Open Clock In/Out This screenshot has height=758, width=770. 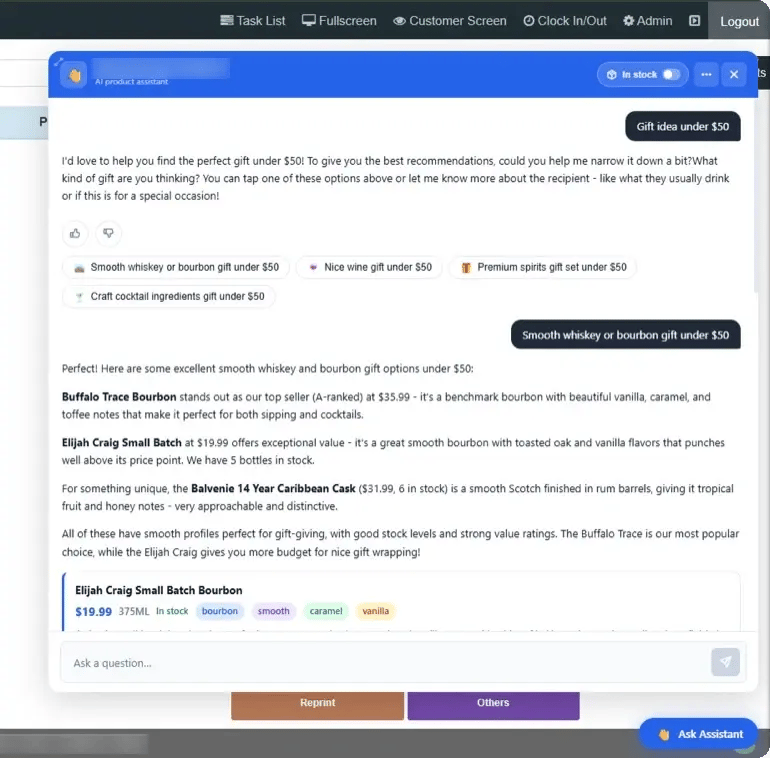pyautogui.click(x=565, y=21)
